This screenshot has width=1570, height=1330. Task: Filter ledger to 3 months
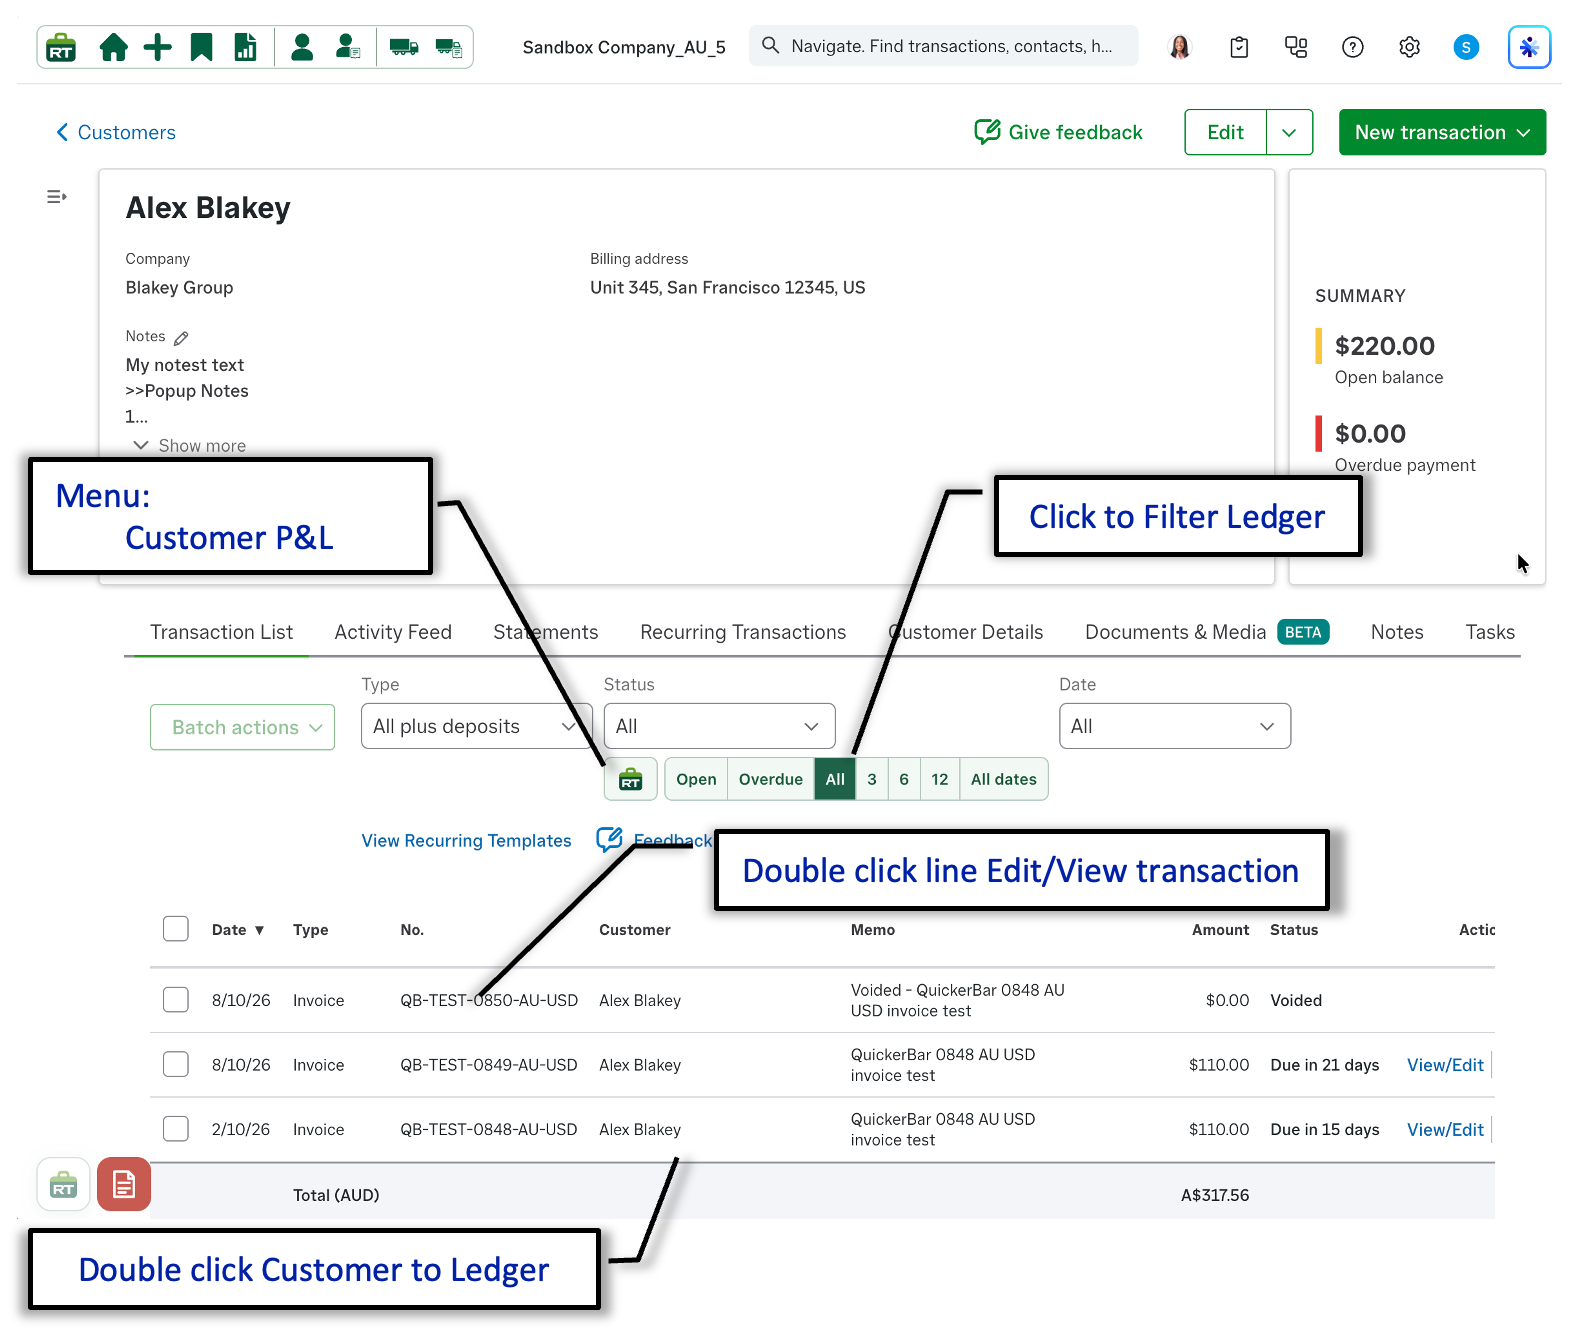click(x=872, y=780)
